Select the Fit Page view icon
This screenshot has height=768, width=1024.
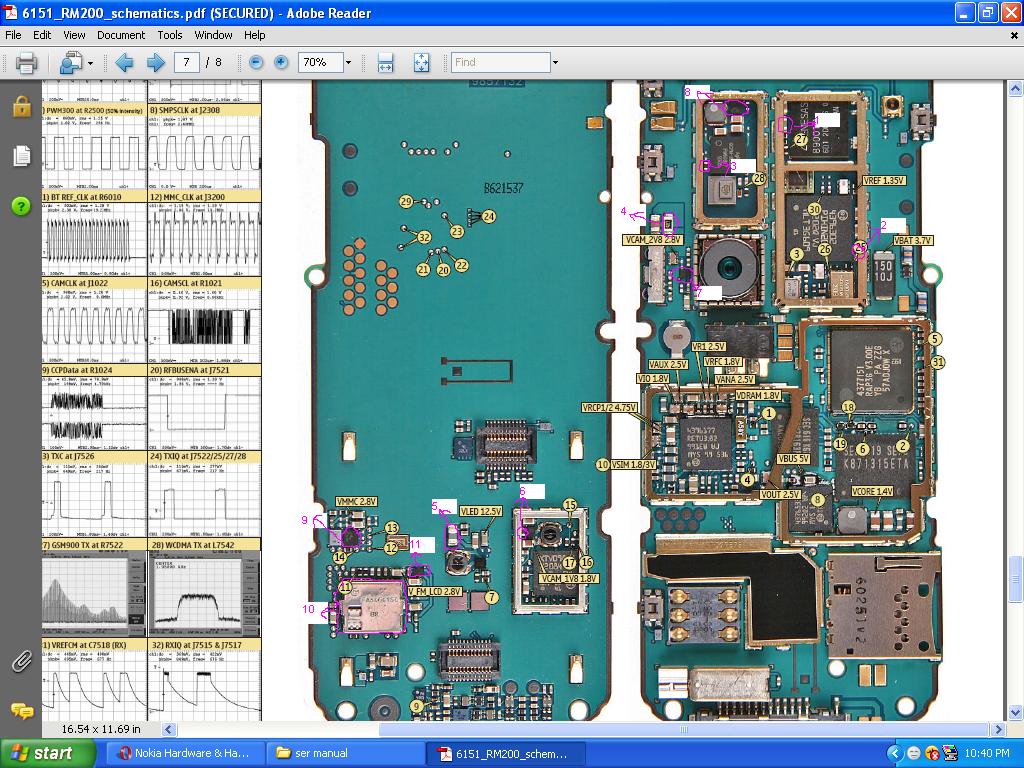coord(421,63)
